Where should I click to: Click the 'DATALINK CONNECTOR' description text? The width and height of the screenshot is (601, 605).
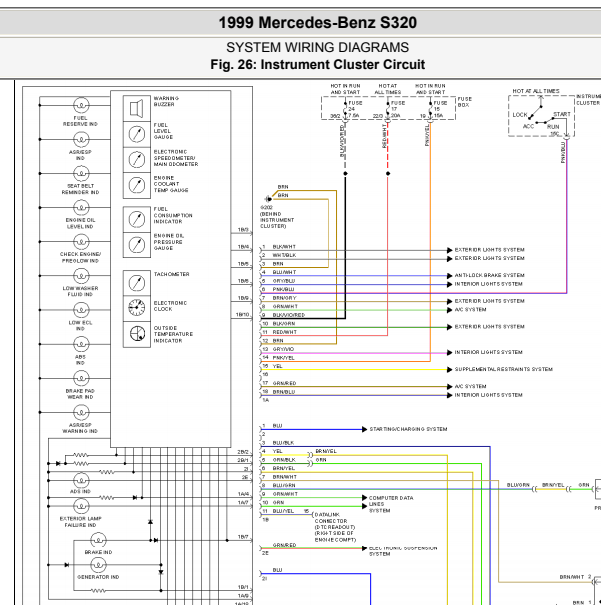click(335, 527)
